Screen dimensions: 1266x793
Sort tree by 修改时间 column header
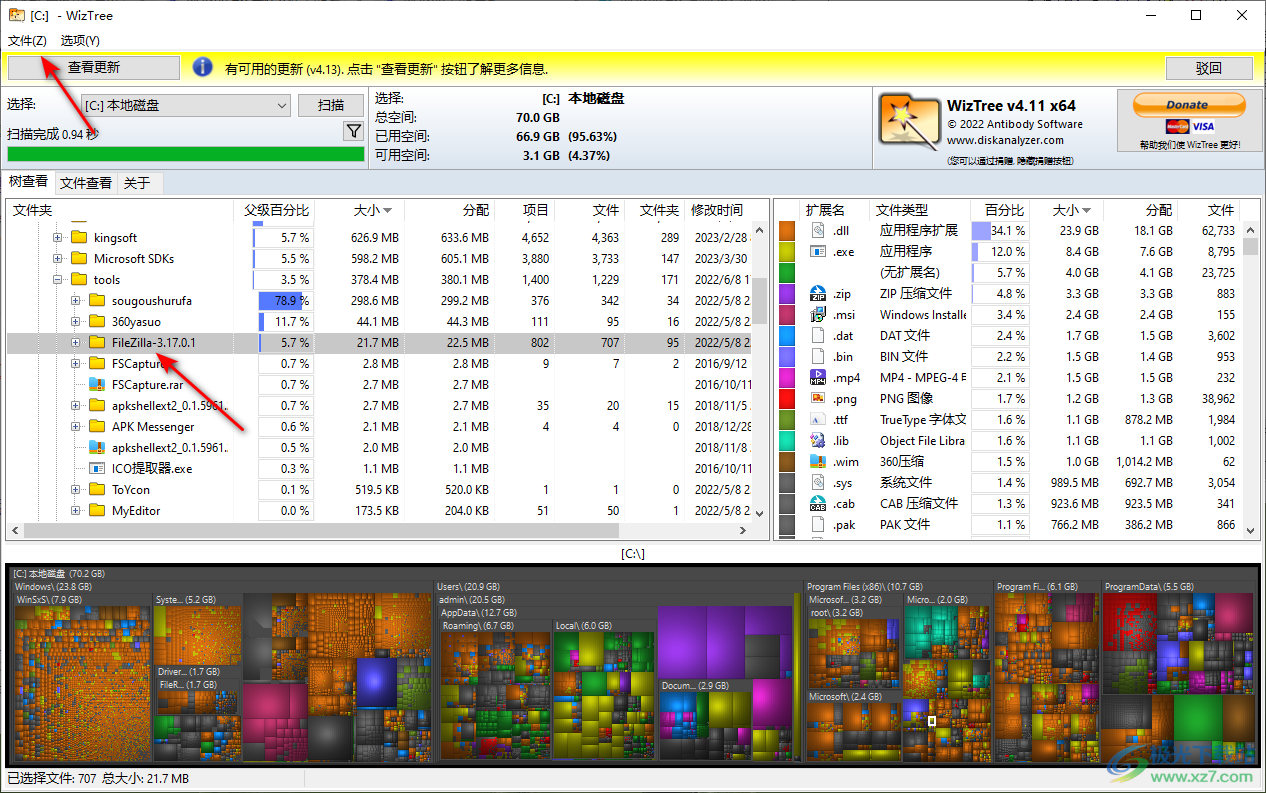[x=719, y=210]
